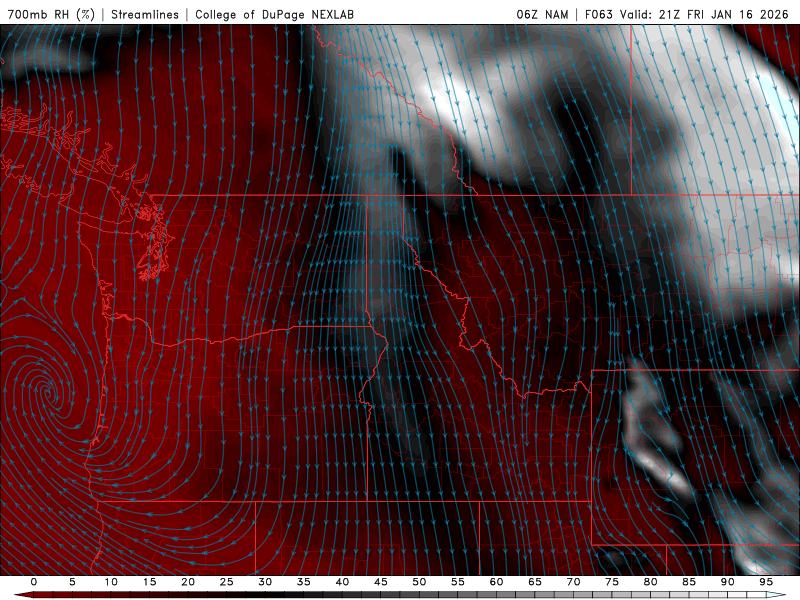Click the colorbar label "20"
Viewport: 800px width, 600px height.
tap(188, 582)
